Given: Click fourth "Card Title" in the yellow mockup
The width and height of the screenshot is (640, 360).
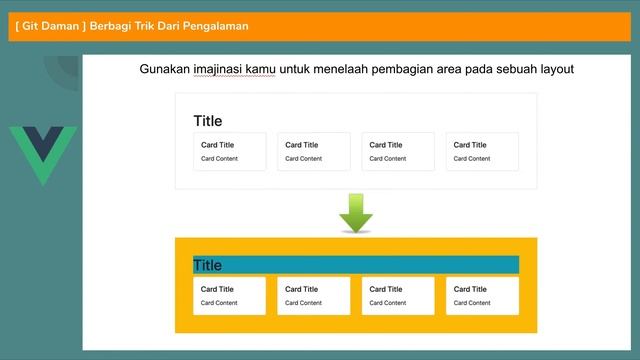Looking at the screenshot, I should (470, 289).
